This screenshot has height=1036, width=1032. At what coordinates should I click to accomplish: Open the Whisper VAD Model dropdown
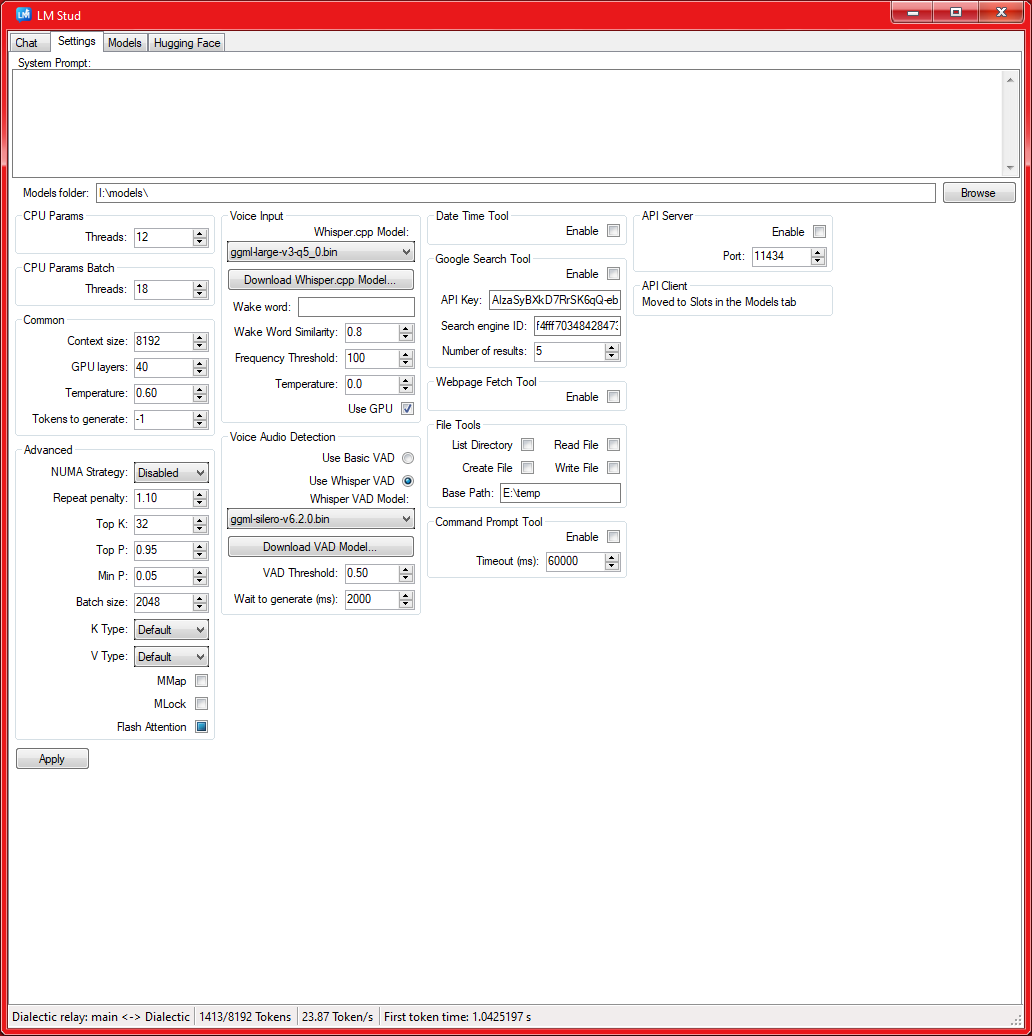[320, 519]
